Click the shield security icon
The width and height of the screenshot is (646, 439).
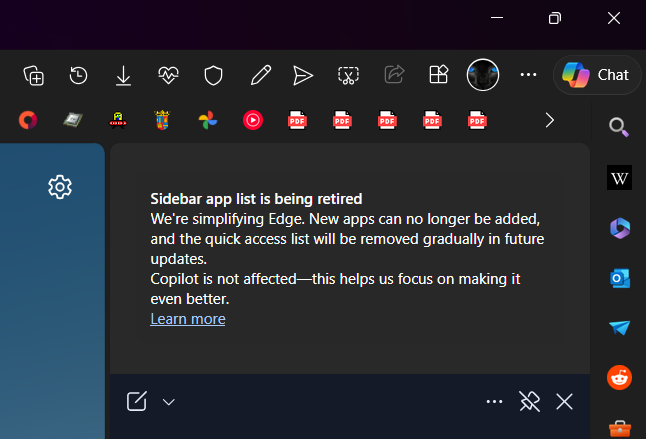pos(213,75)
